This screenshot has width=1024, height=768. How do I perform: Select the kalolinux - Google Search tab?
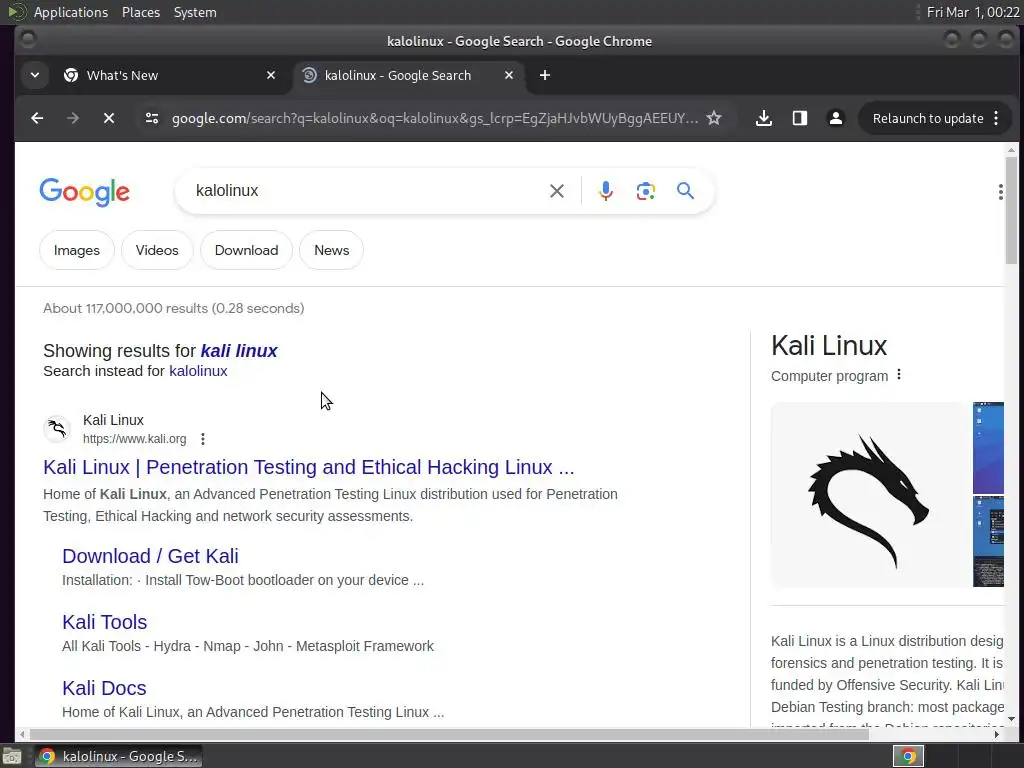point(408,75)
